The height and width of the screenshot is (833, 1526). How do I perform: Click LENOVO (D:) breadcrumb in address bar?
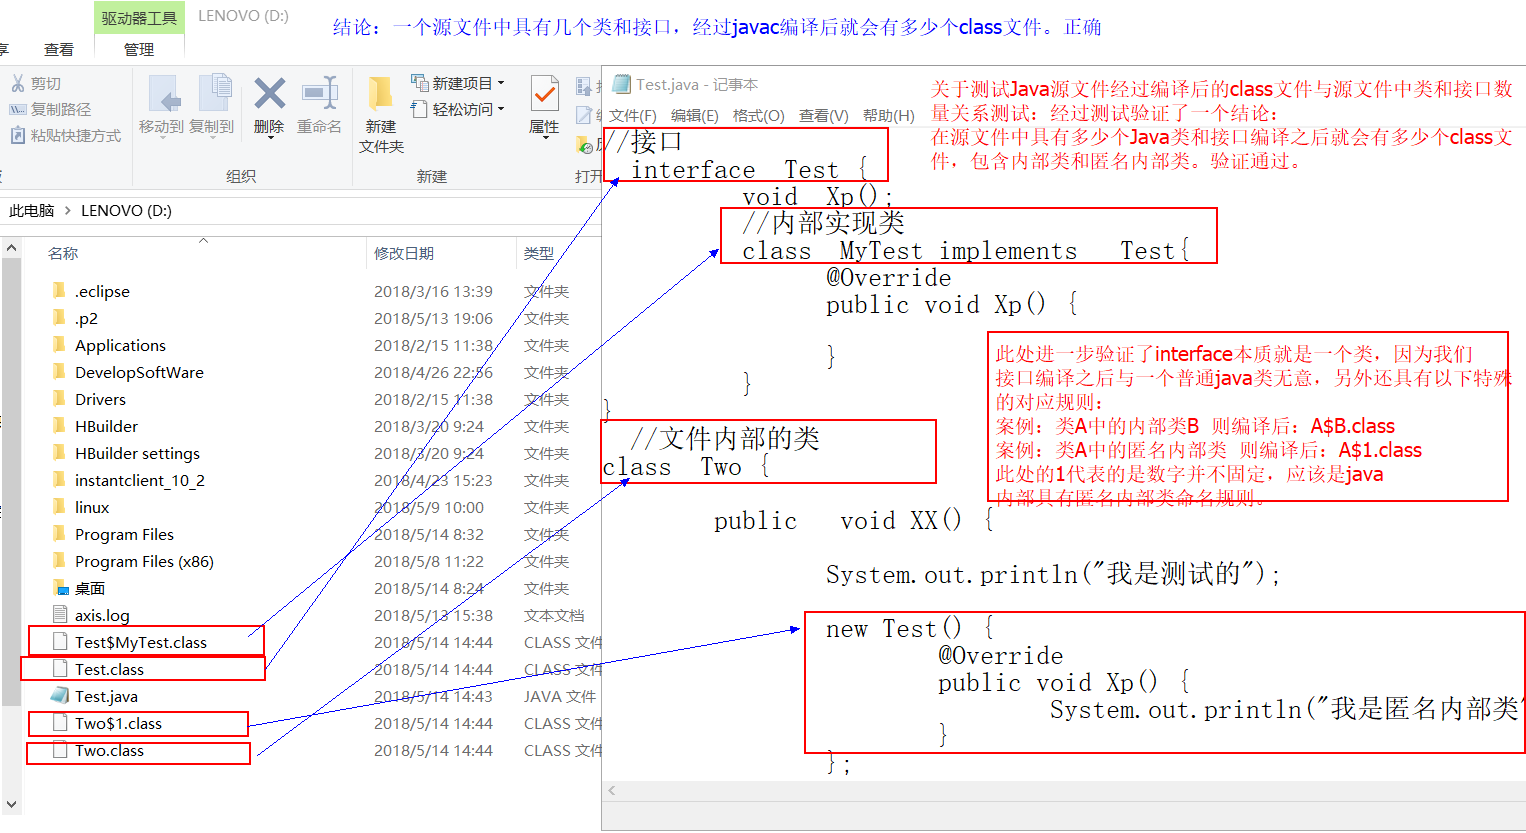pos(126,211)
